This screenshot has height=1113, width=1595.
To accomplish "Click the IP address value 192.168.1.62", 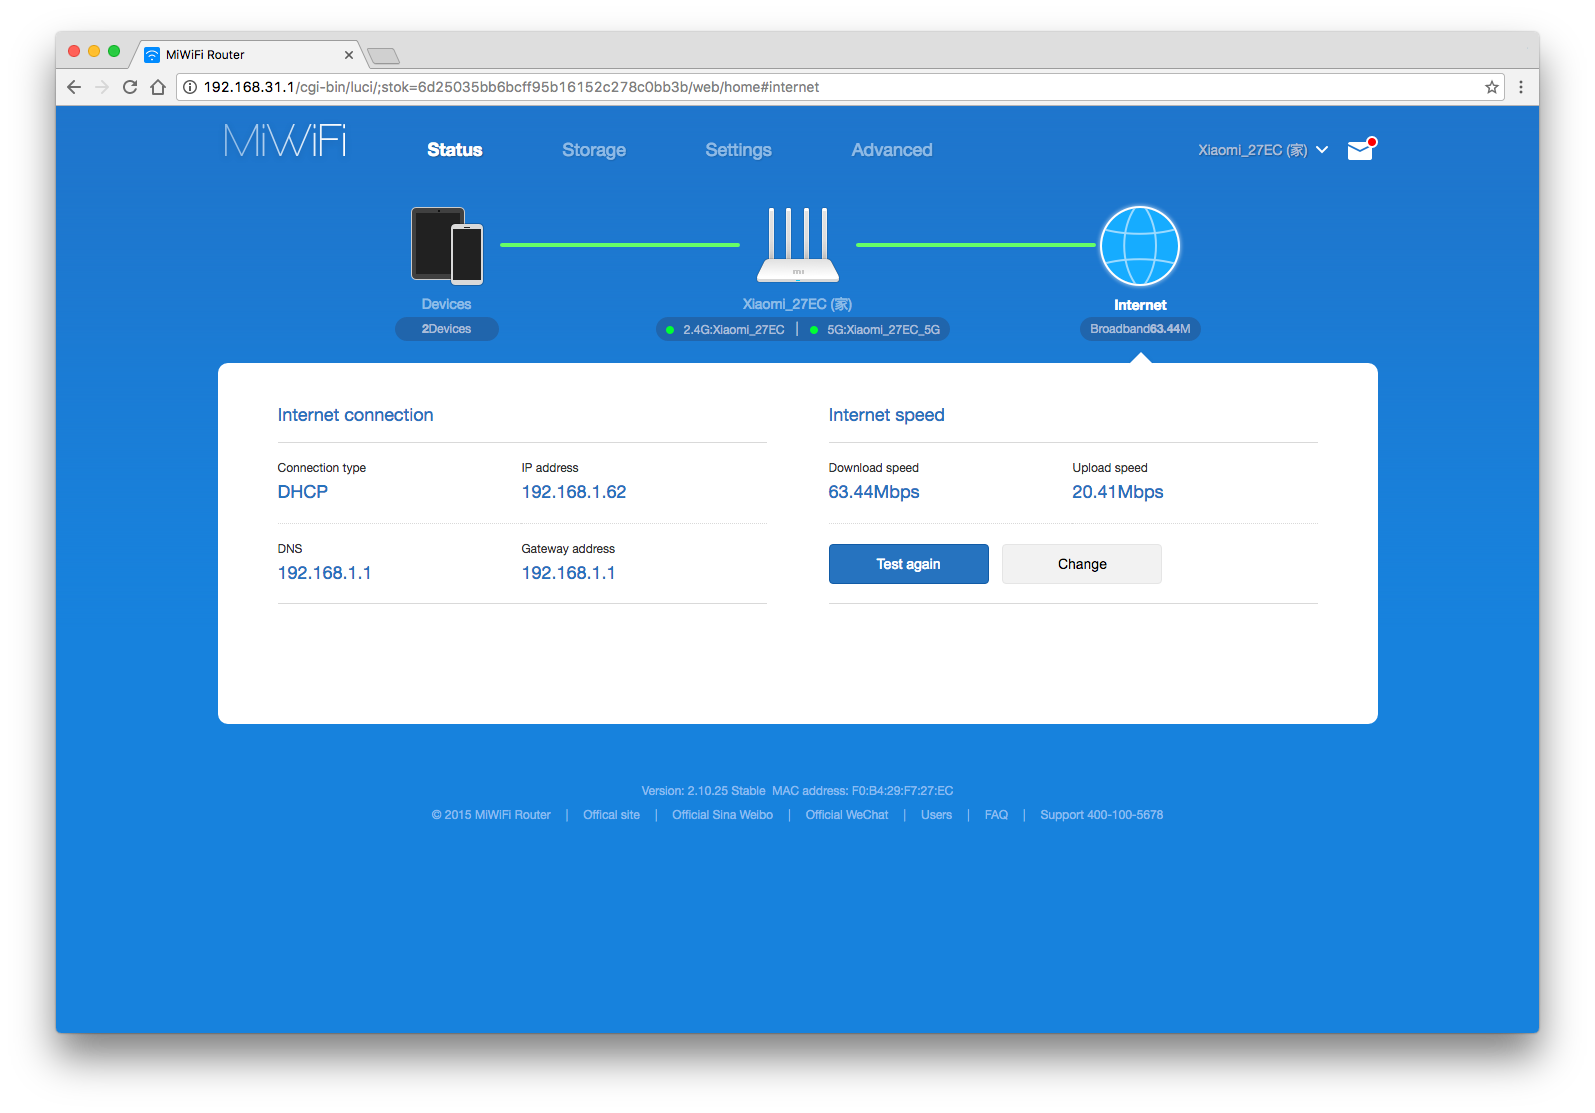I will [574, 492].
